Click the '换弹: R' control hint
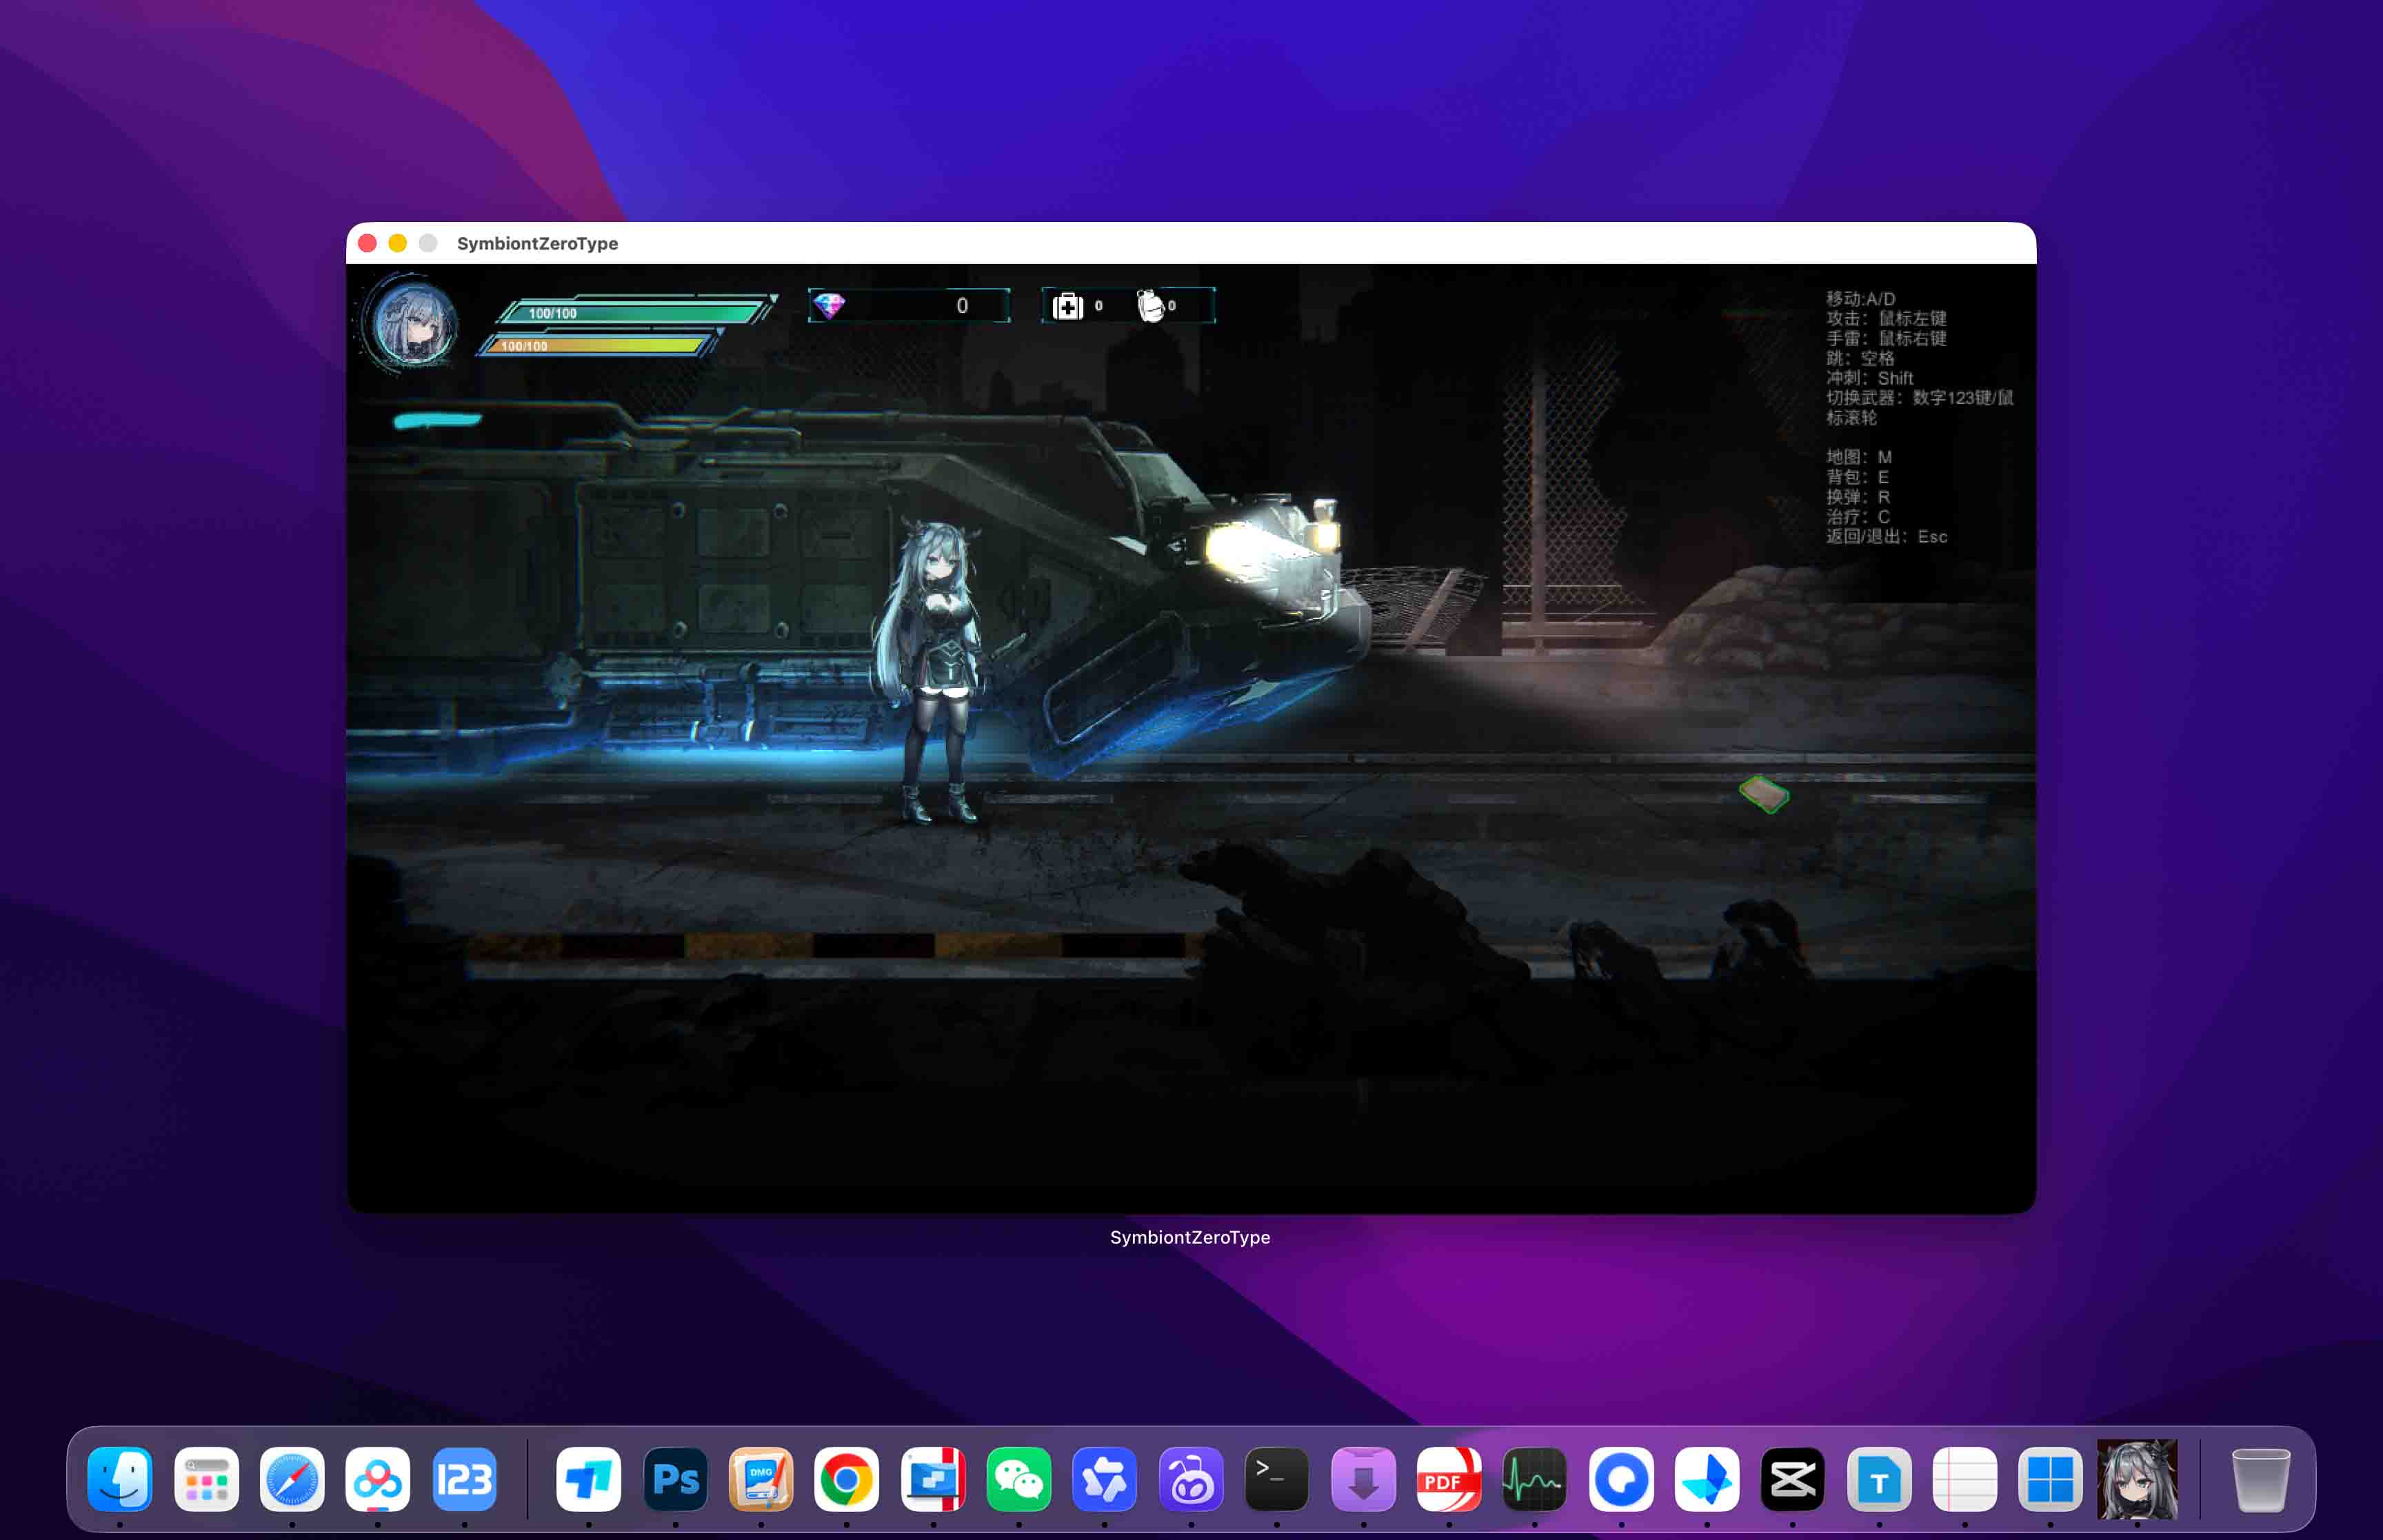 point(1858,497)
